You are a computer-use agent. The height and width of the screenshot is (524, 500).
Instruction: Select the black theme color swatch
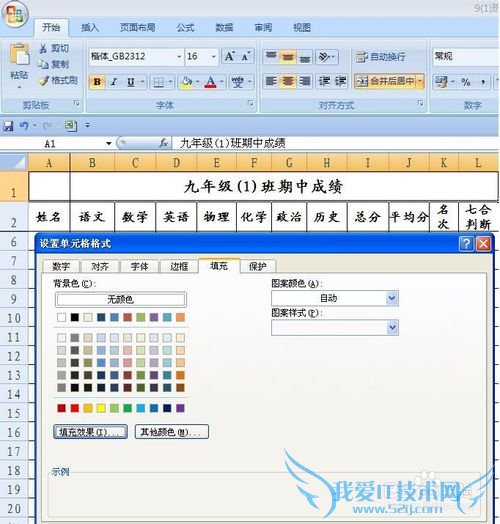(x=75, y=317)
